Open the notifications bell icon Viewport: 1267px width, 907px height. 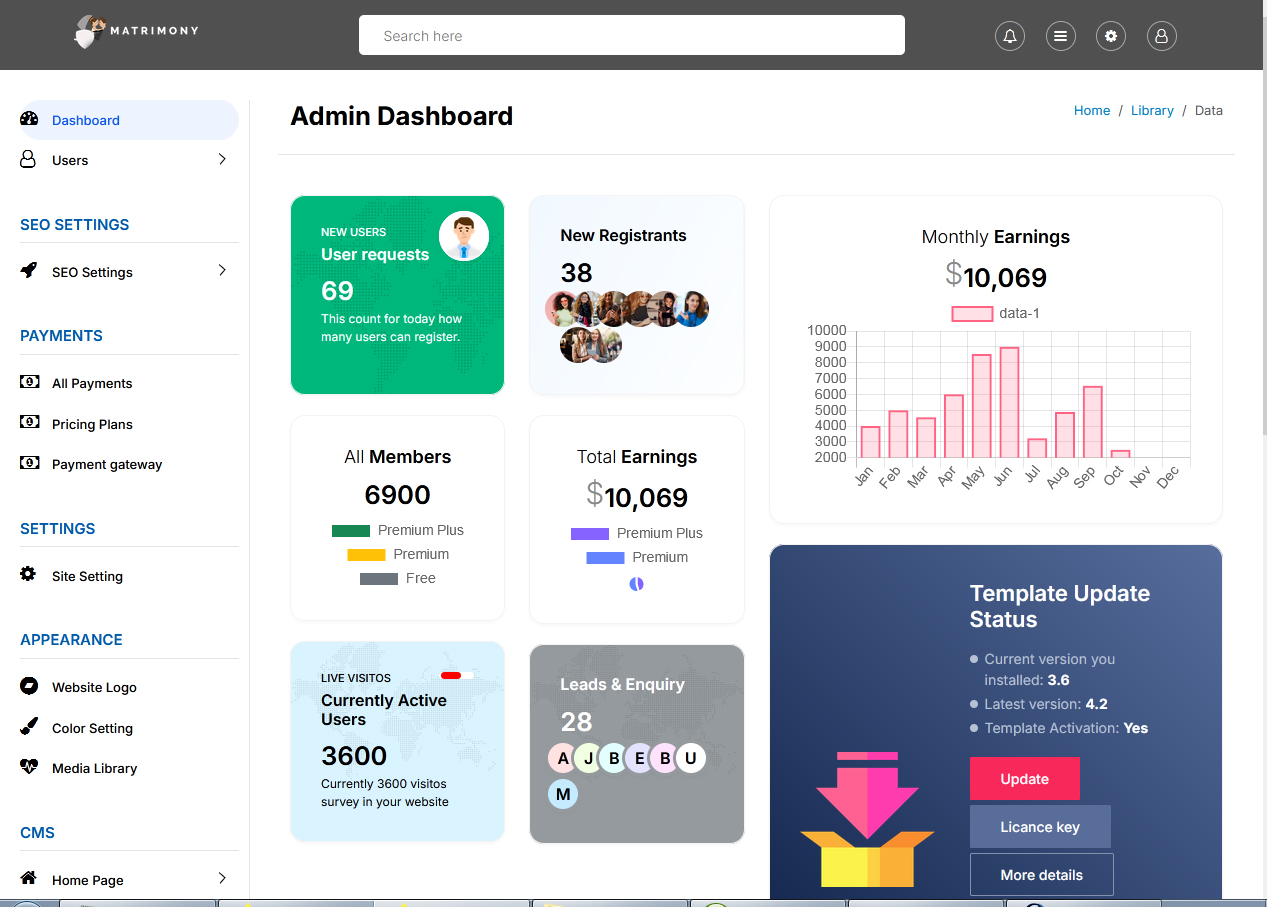coord(1009,35)
